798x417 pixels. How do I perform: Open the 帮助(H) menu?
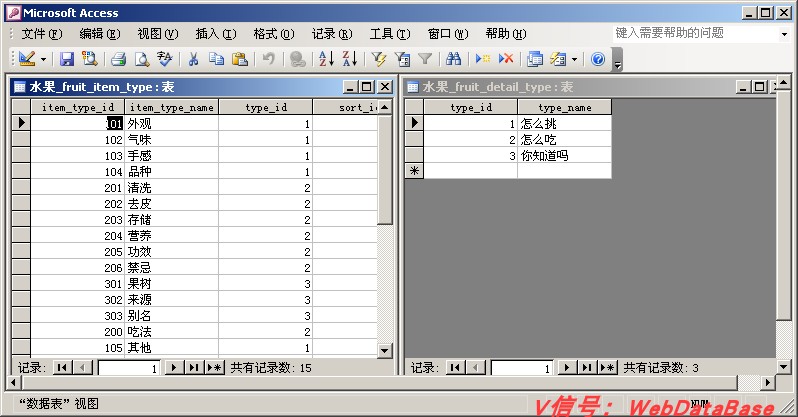coord(506,34)
